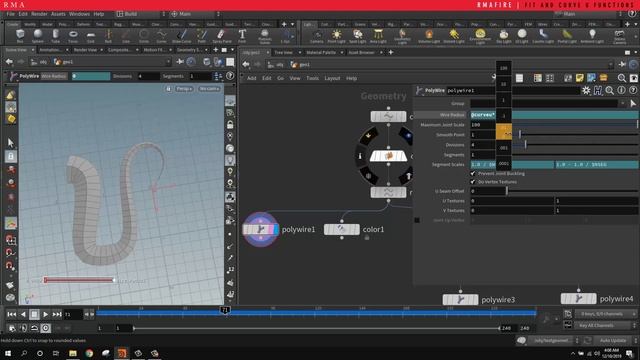This screenshot has height=360, width=640.
Task: Add an Area Light from the shelf
Action: [378, 36]
